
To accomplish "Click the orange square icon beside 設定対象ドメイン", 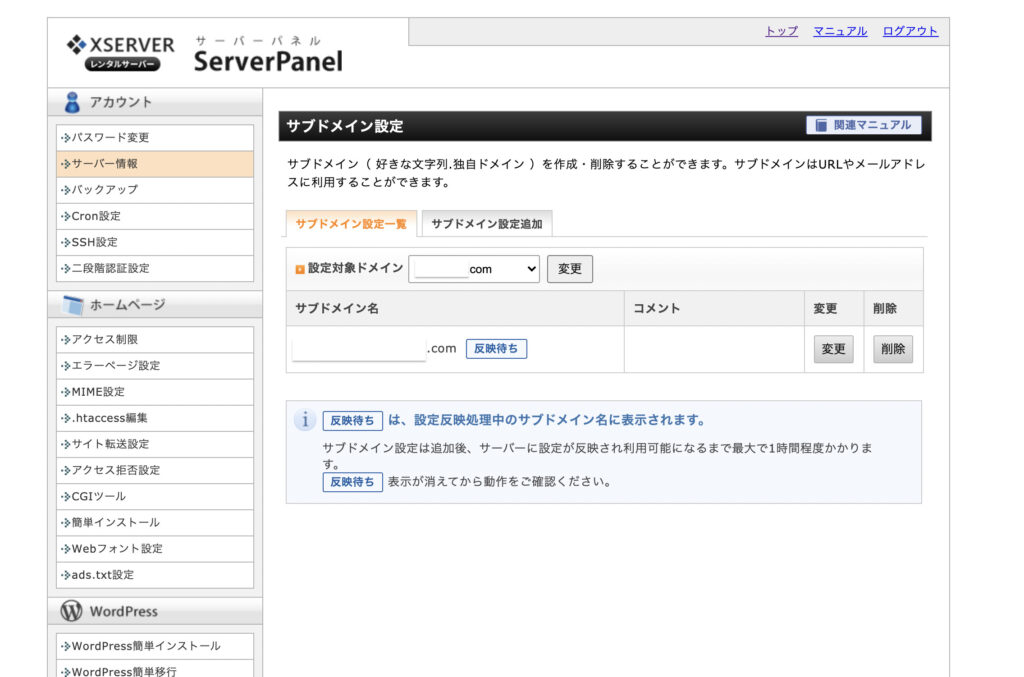I will coord(300,269).
